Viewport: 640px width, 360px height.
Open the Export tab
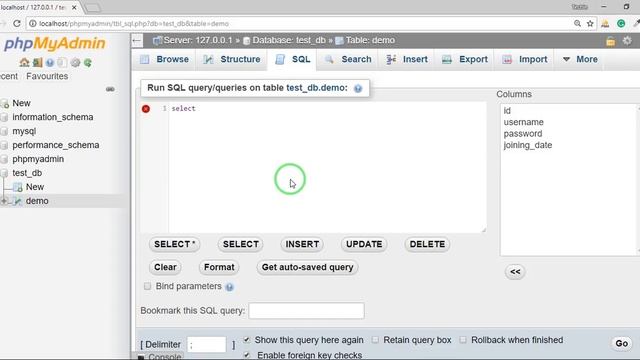pyautogui.click(x=465, y=60)
